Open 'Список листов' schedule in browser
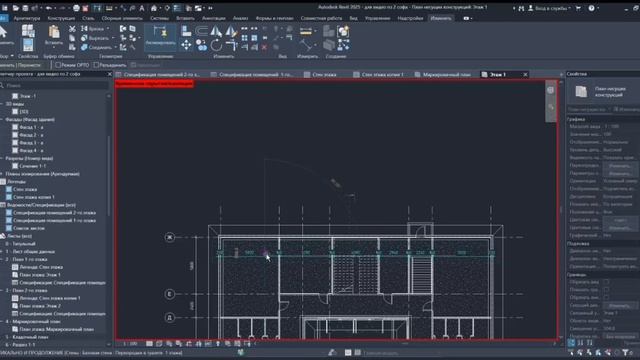The image size is (640, 360). (x=29, y=228)
